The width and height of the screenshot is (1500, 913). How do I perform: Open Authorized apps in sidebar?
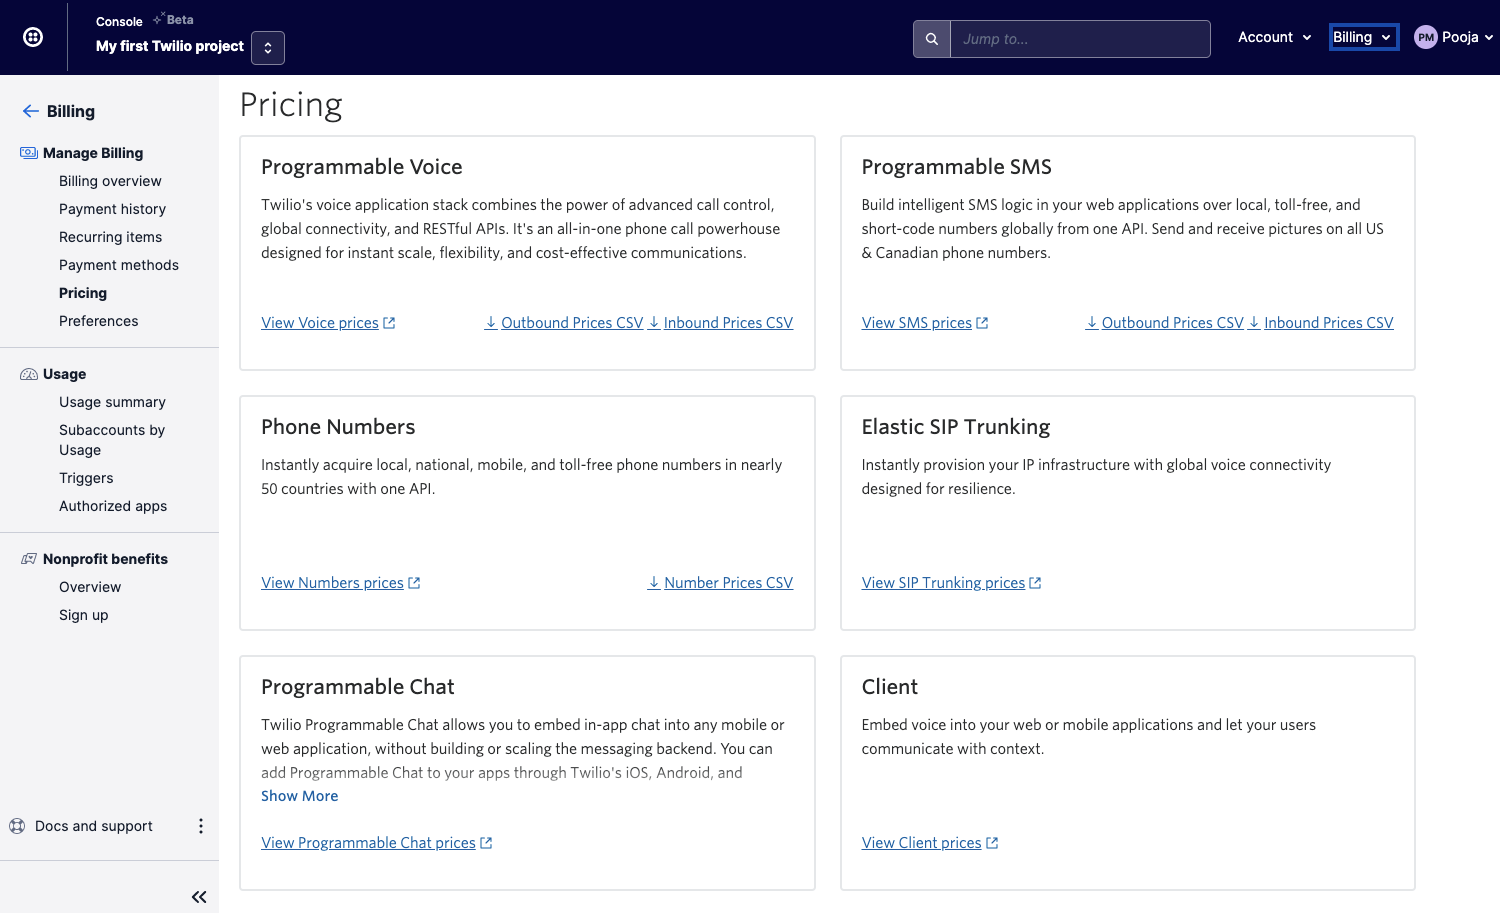point(113,506)
